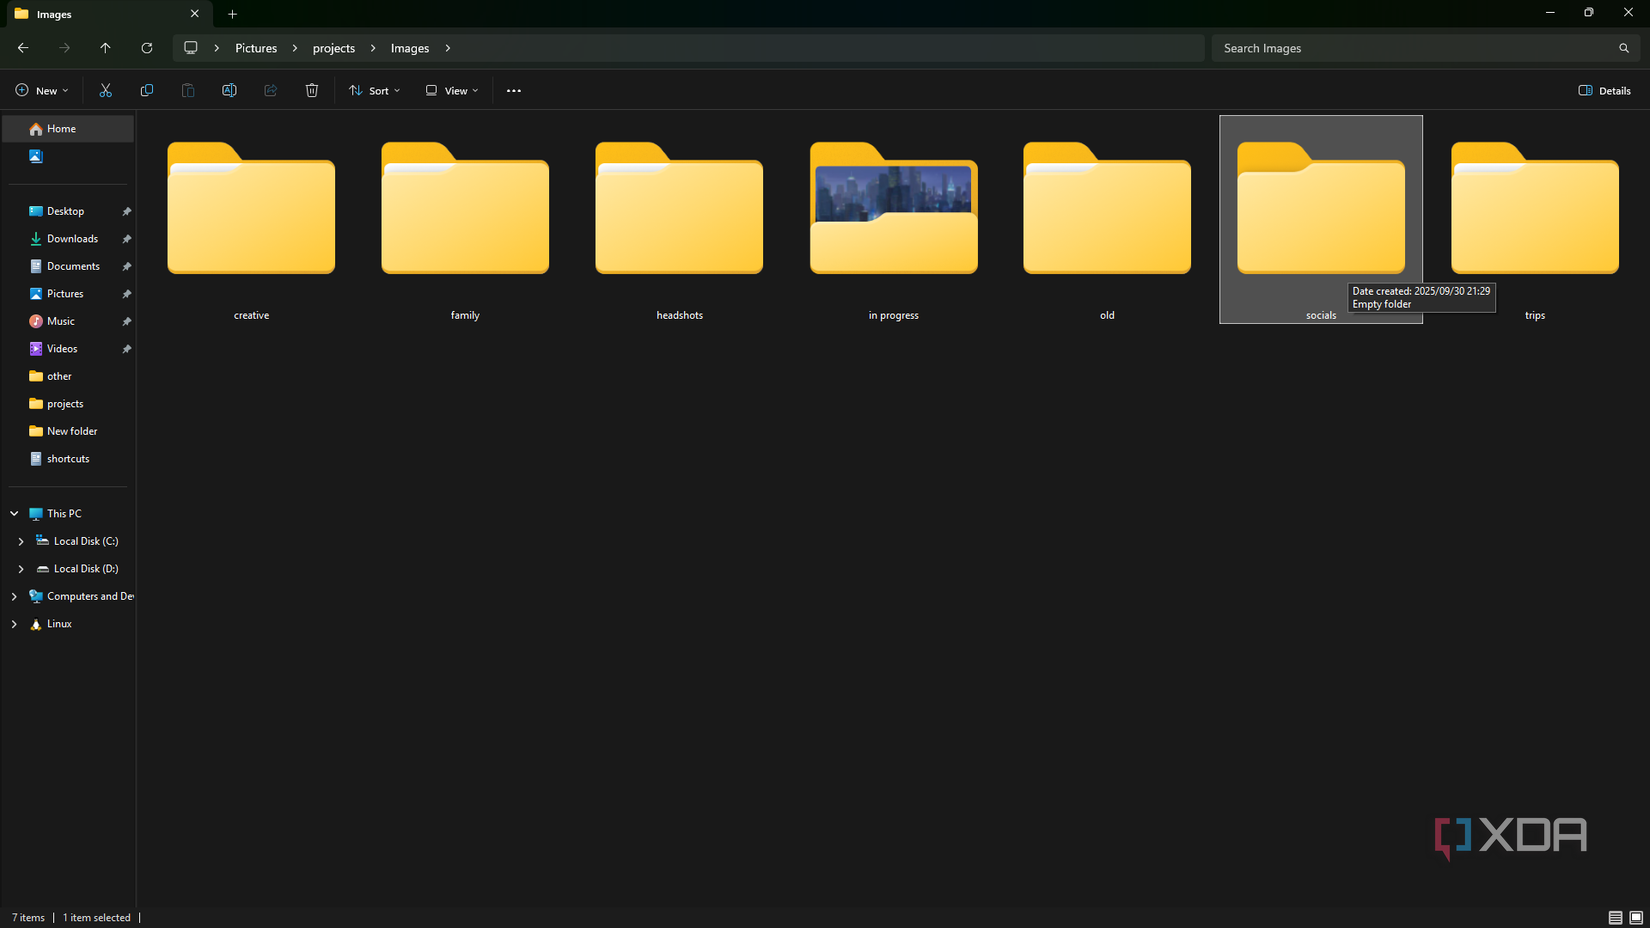Close the Images tab
Screen dimensions: 1650x928
pos(195,14)
